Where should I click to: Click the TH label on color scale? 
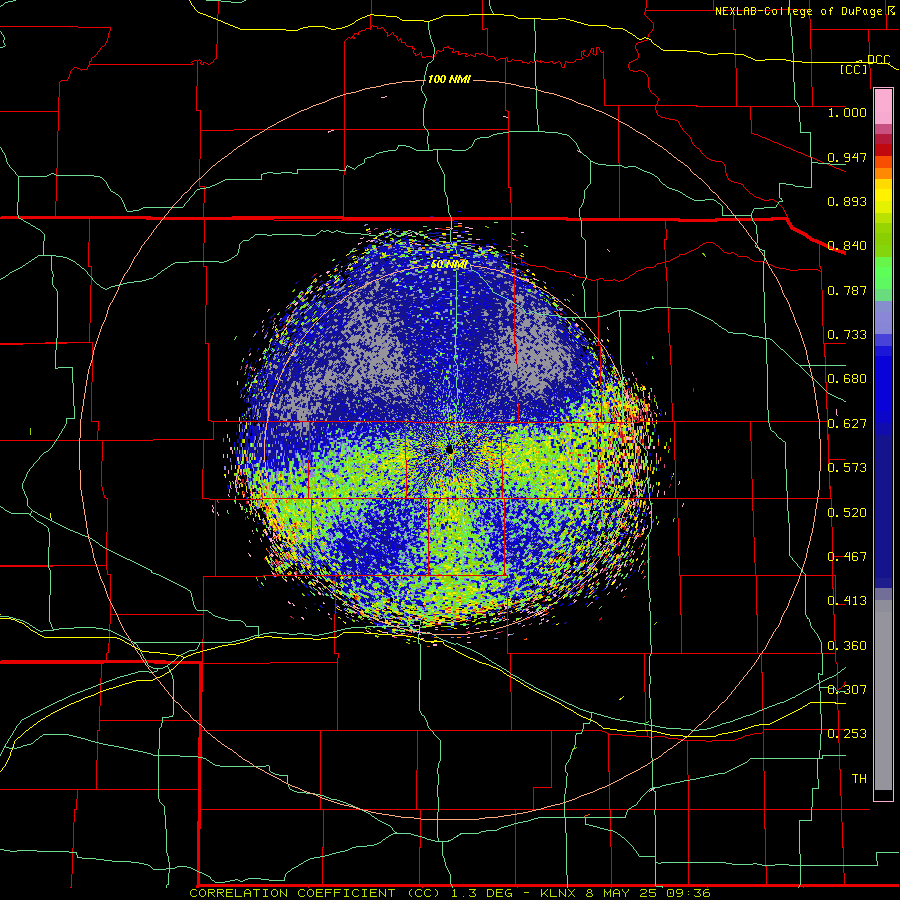point(859,779)
